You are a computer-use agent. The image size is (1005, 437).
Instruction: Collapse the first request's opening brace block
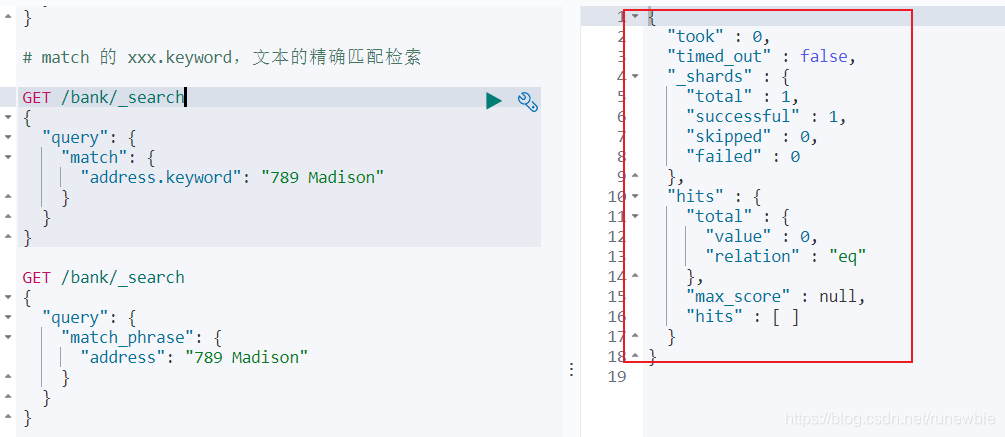8,117
